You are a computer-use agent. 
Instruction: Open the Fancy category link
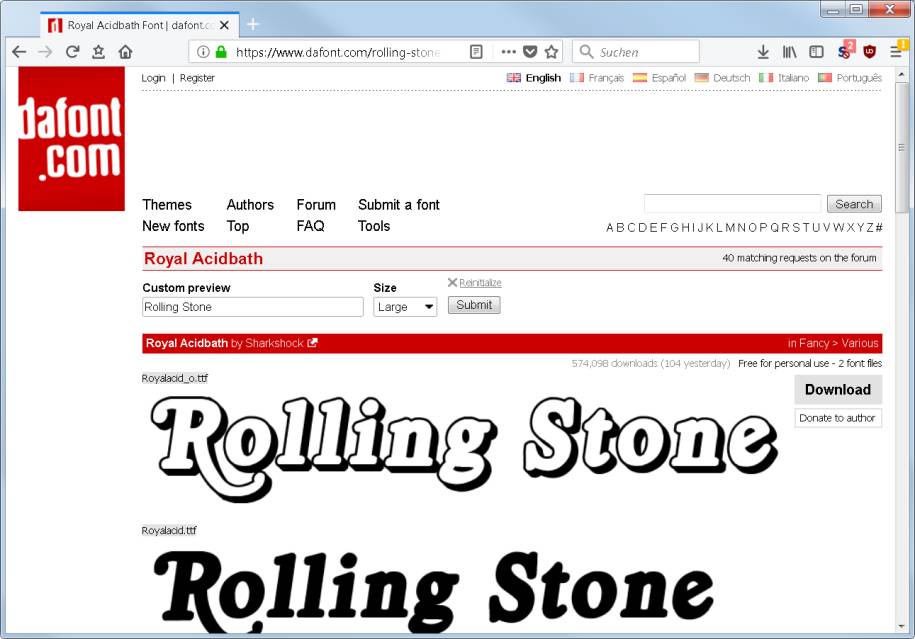click(814, 343)
